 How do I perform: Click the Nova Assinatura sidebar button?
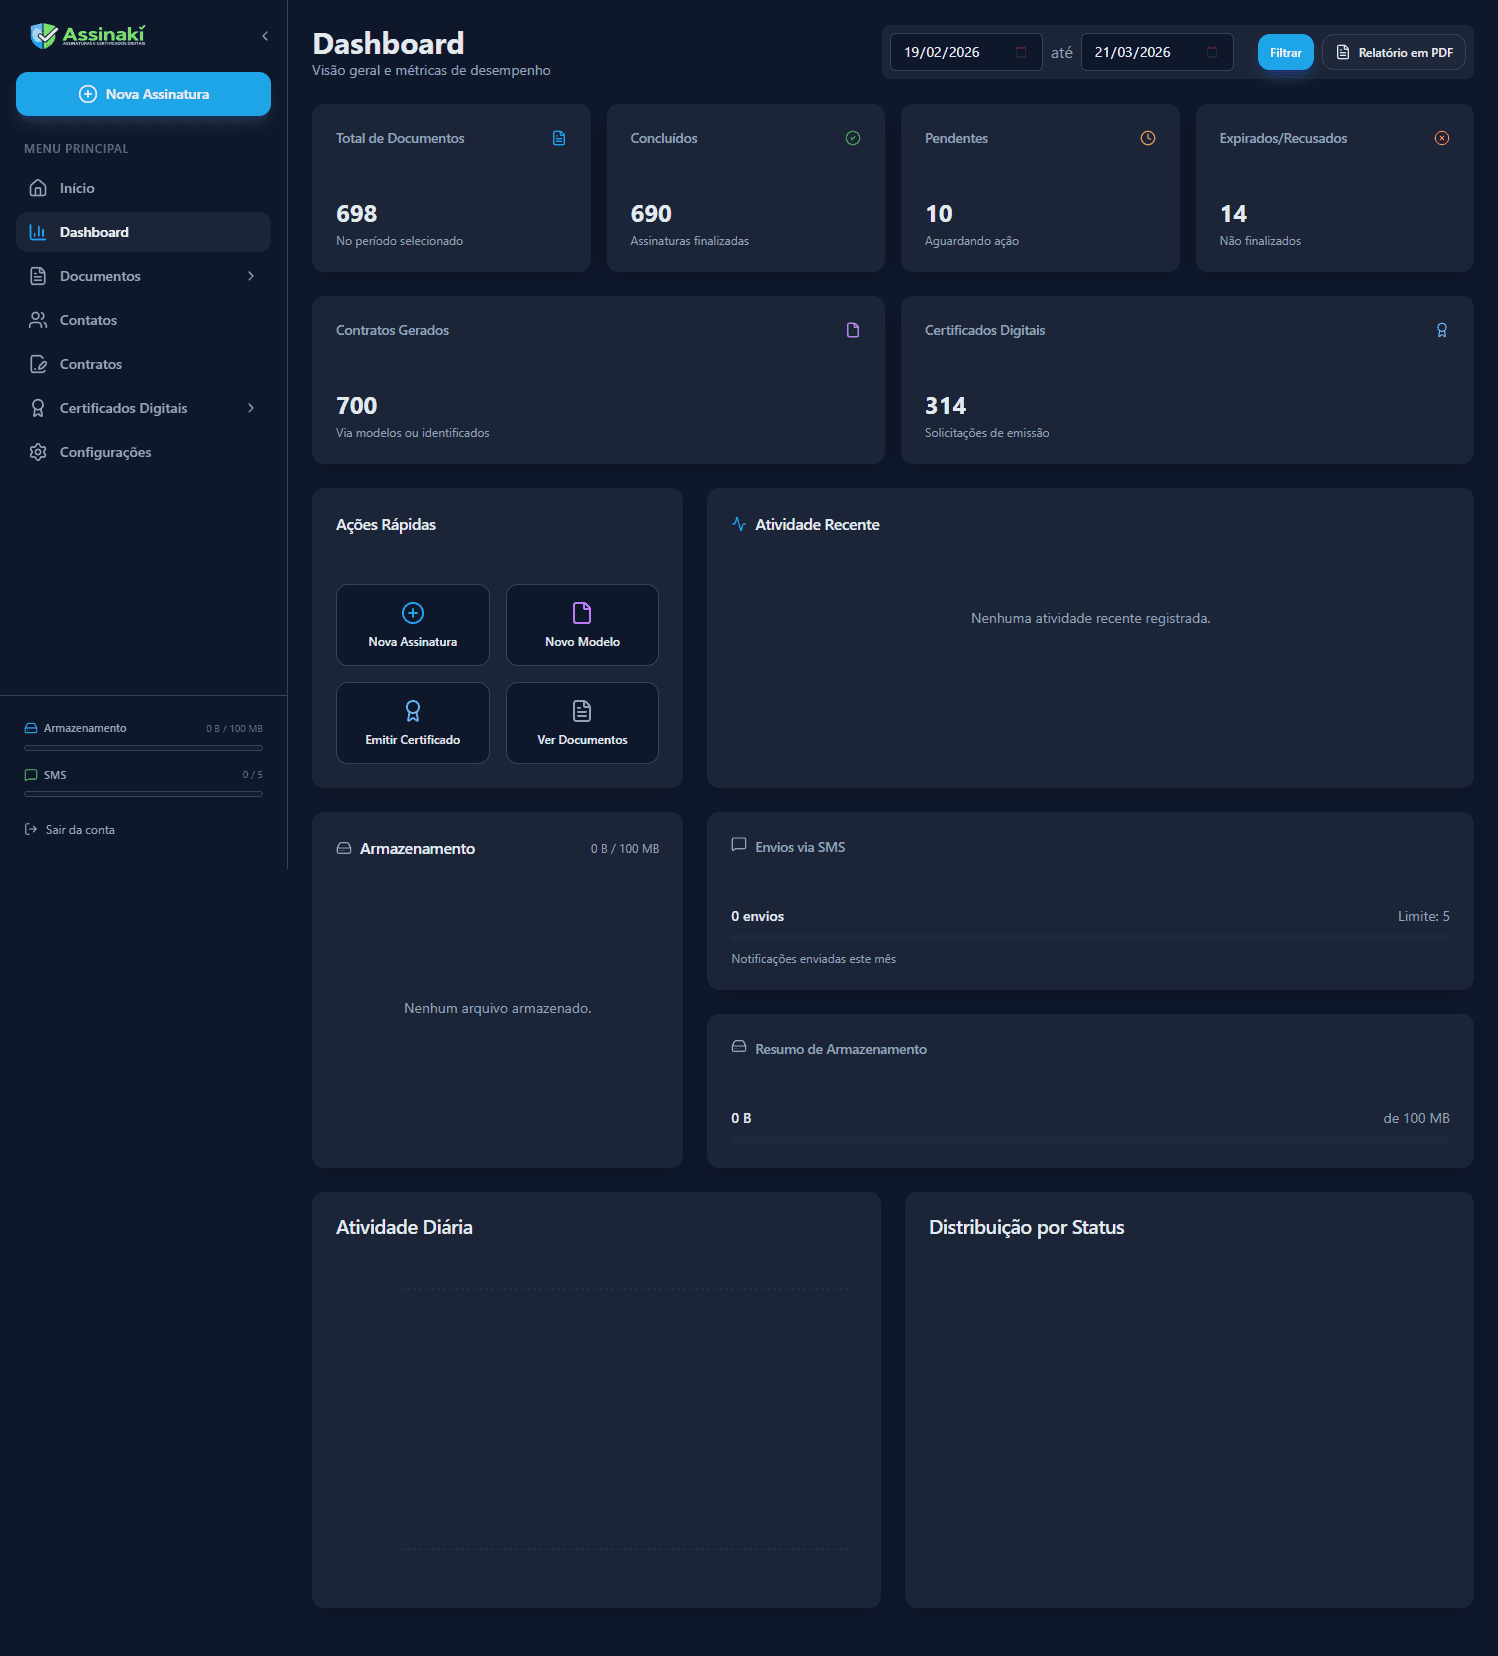coord(143,94)
